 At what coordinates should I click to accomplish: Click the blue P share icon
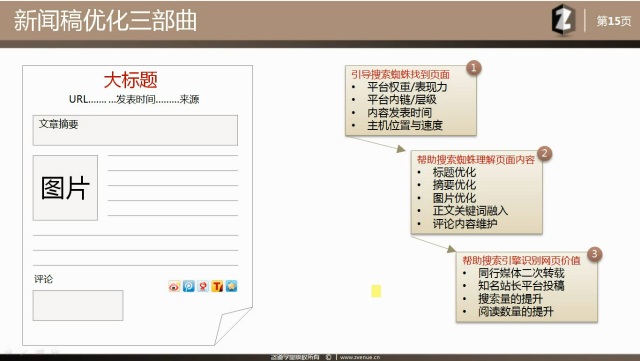click(x=189, y=286)
